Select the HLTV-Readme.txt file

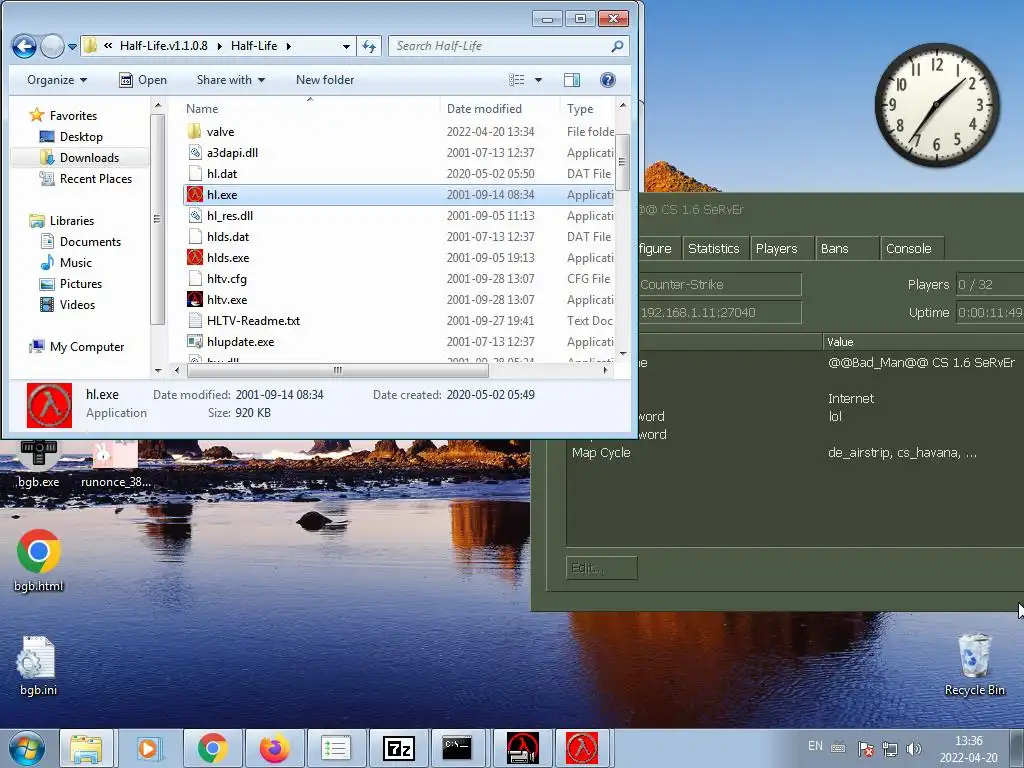(253, 321)
